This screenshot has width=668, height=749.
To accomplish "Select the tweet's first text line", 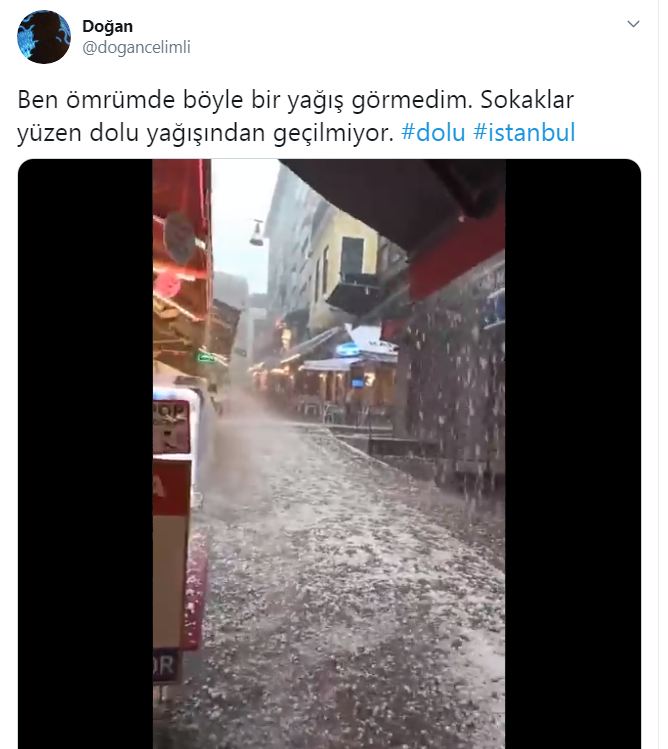I will point(296,100).
